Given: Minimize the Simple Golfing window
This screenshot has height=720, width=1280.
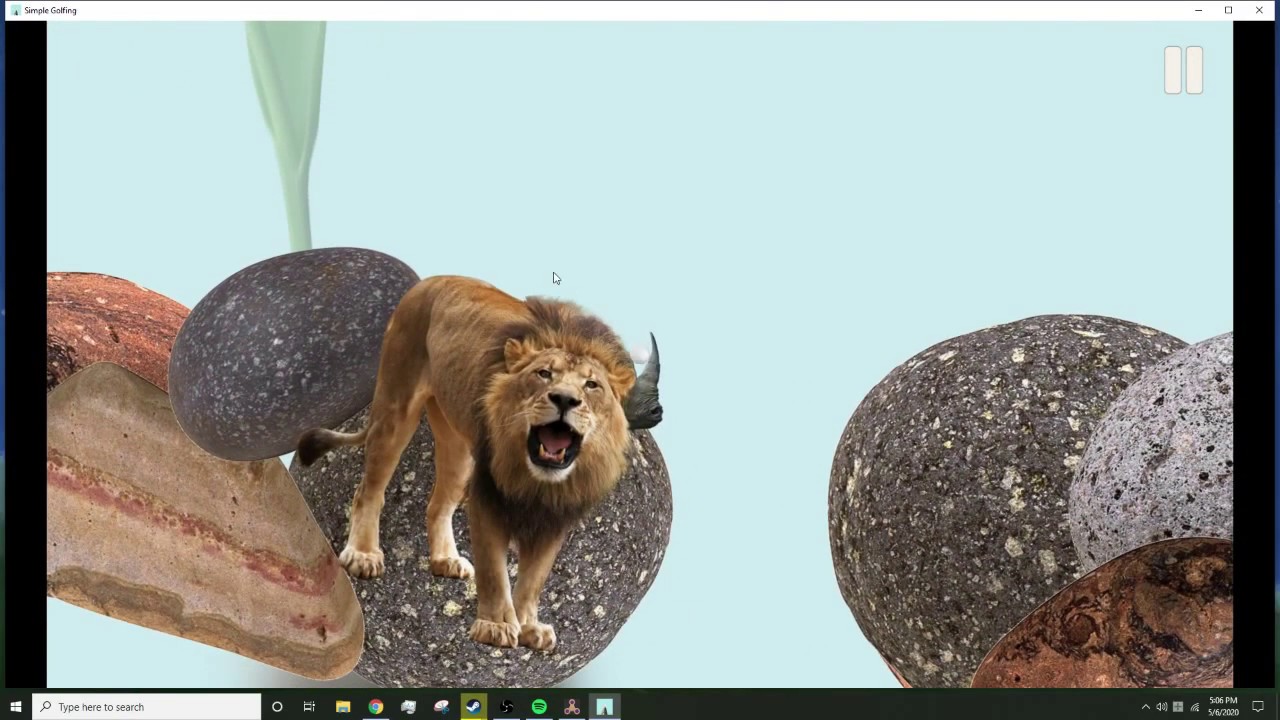Looking at the screenshot, I should click(1198, 10).
